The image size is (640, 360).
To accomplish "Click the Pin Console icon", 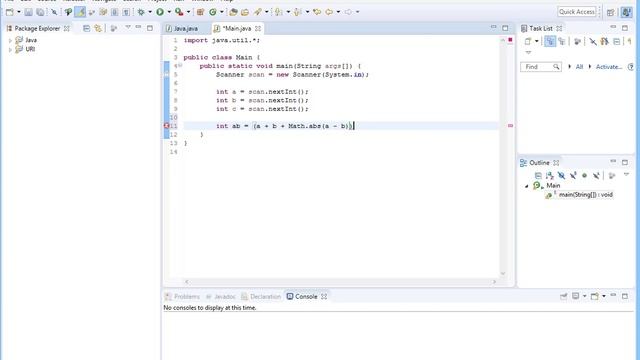I will point(564,296).
